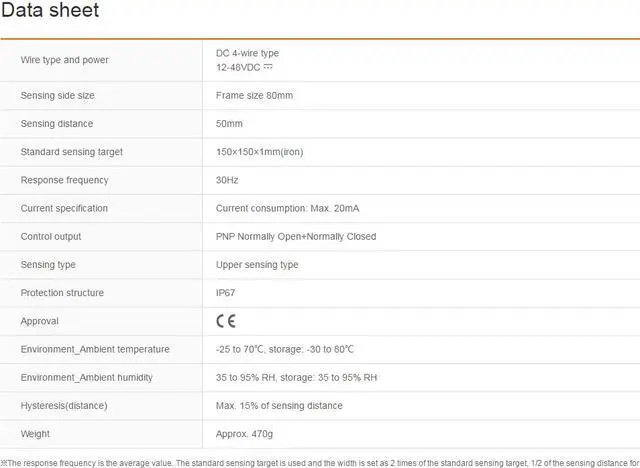This screenshot has height=468, width=640.
Task: Select the Control output label
Action: 51,236
